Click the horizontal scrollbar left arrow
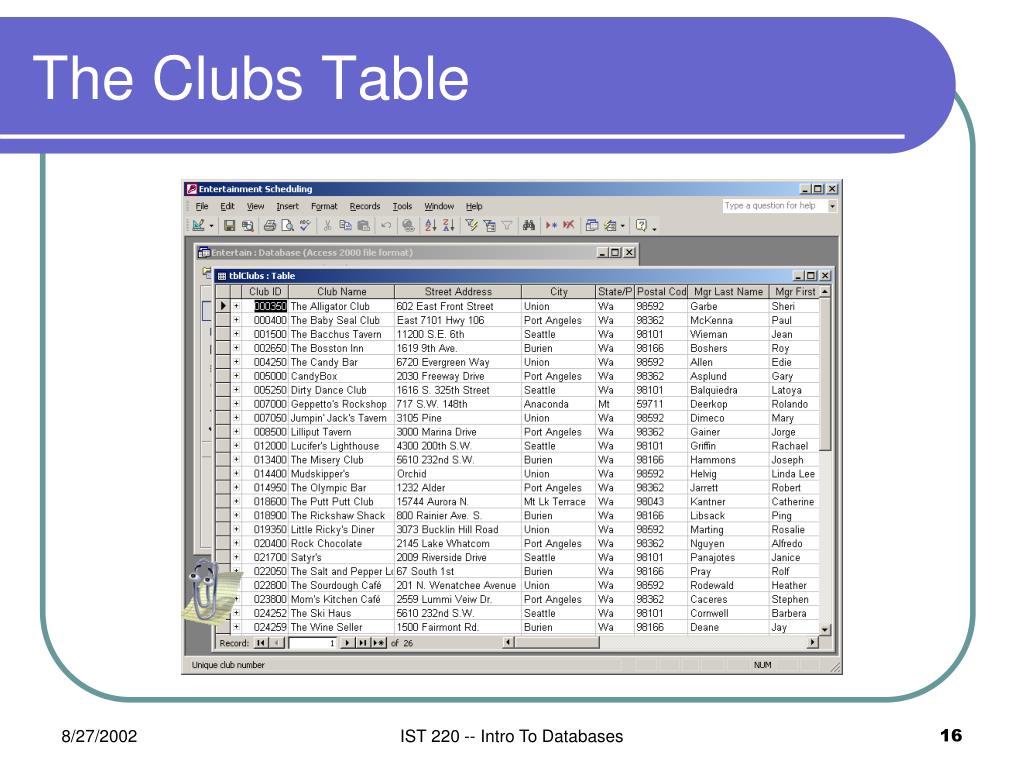 coord(507,643)
